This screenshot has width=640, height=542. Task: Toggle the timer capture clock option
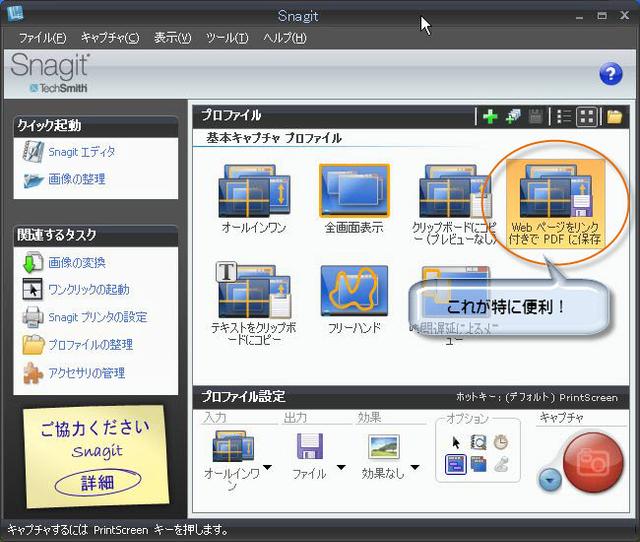(501, 442)
